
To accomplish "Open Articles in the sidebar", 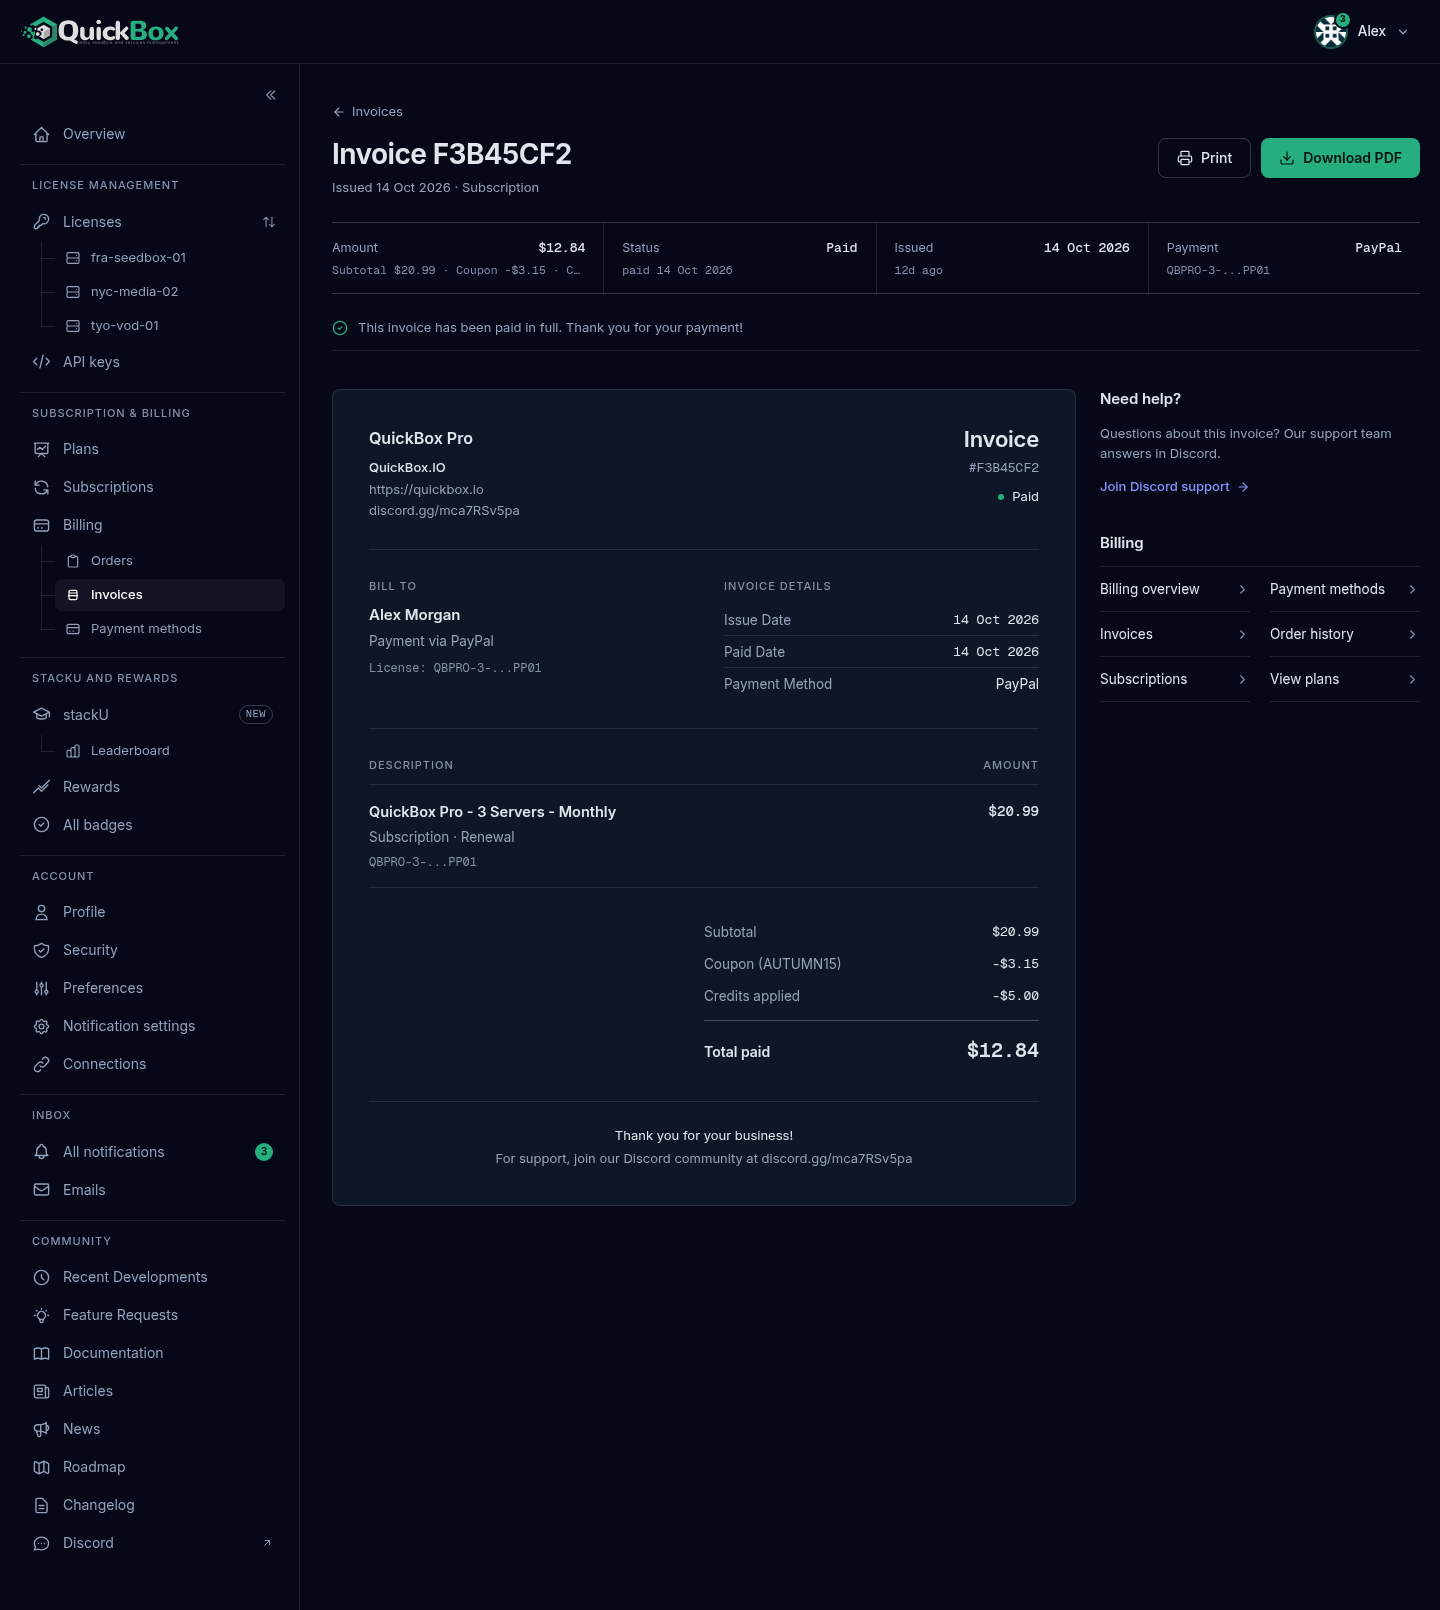I will point(152,1391).
